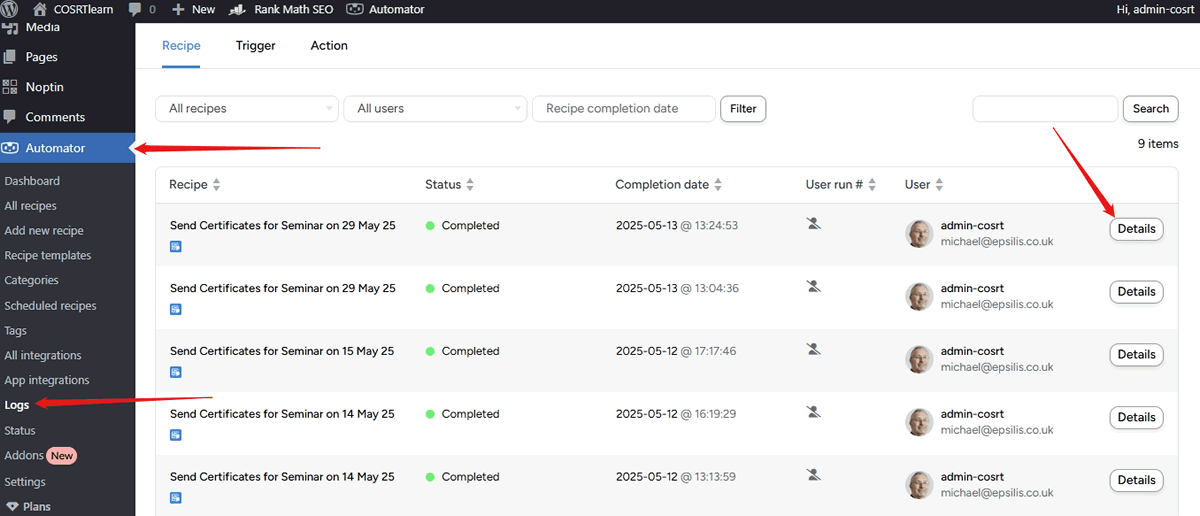Open Status in the sidebar
The image size is (1200, 516).
pos(20,431)
